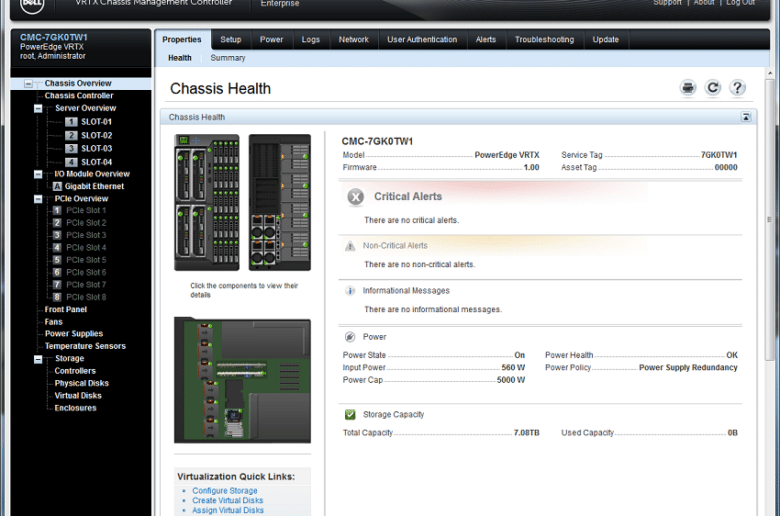Click the PCIe Slot 2 number icon
780x516 pixels.
pos(57,223)
